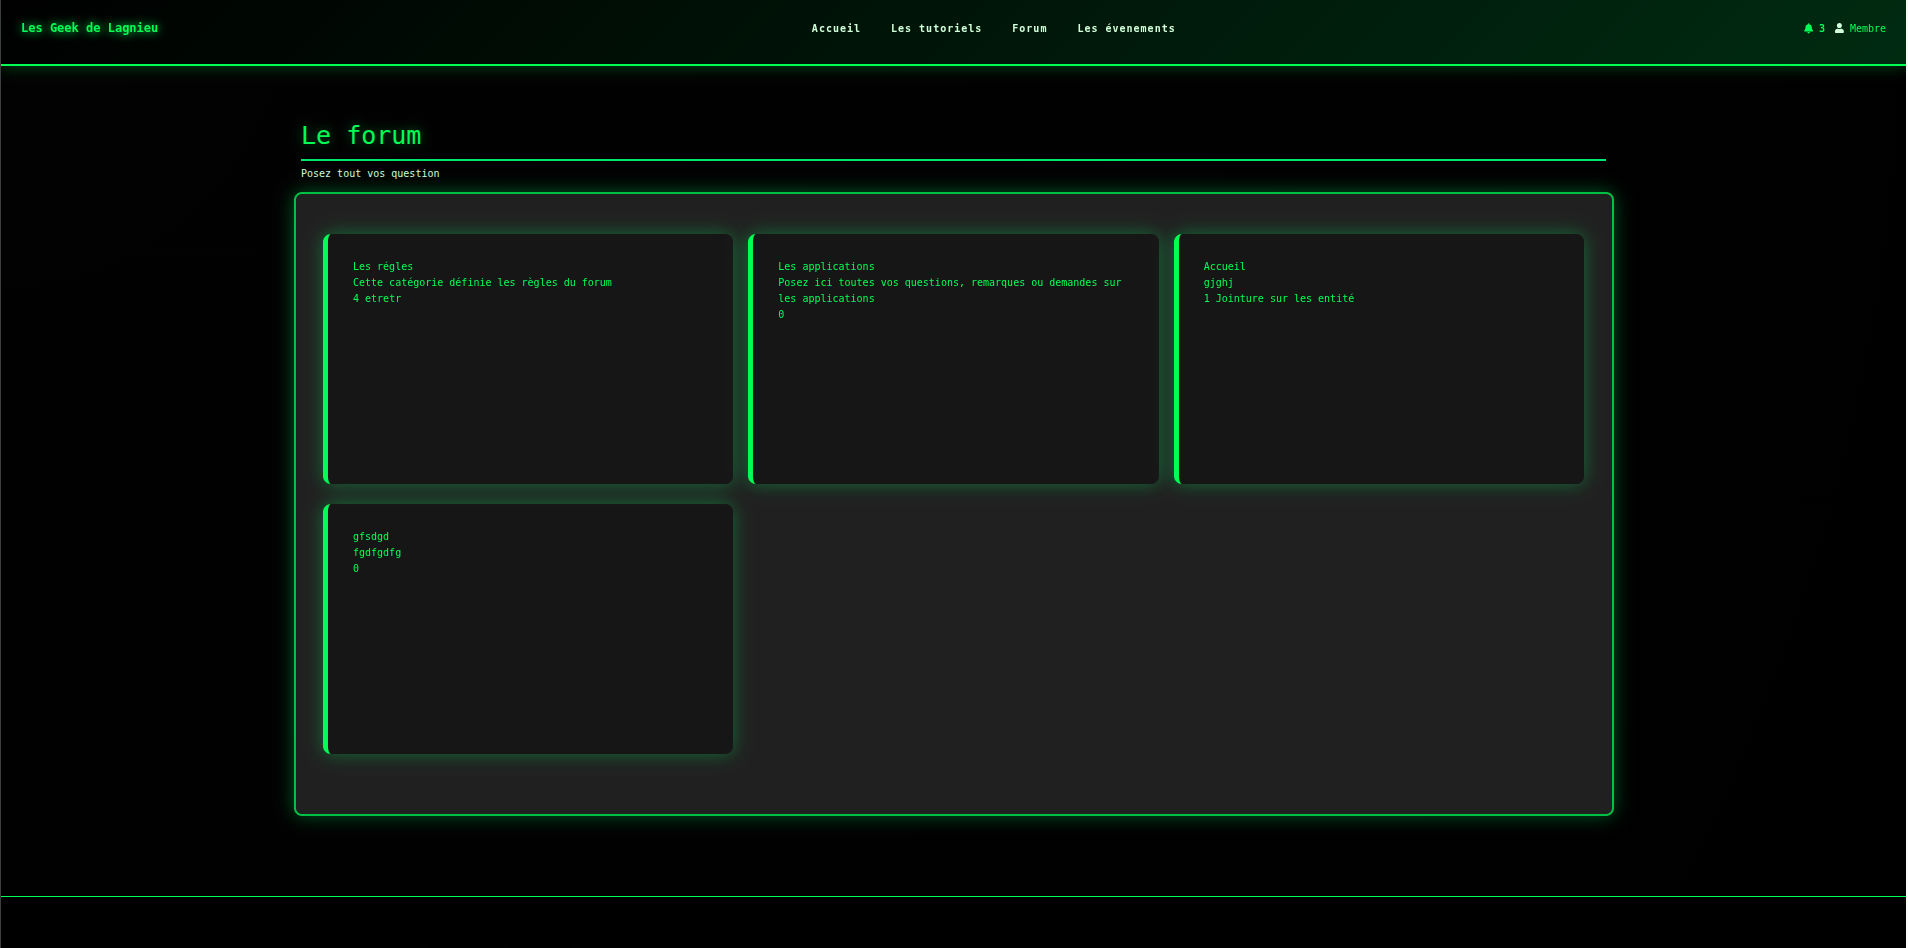Click the Les Geek de Lagnieu site logo
This screenshot has width=1908, height=948.
89,28
